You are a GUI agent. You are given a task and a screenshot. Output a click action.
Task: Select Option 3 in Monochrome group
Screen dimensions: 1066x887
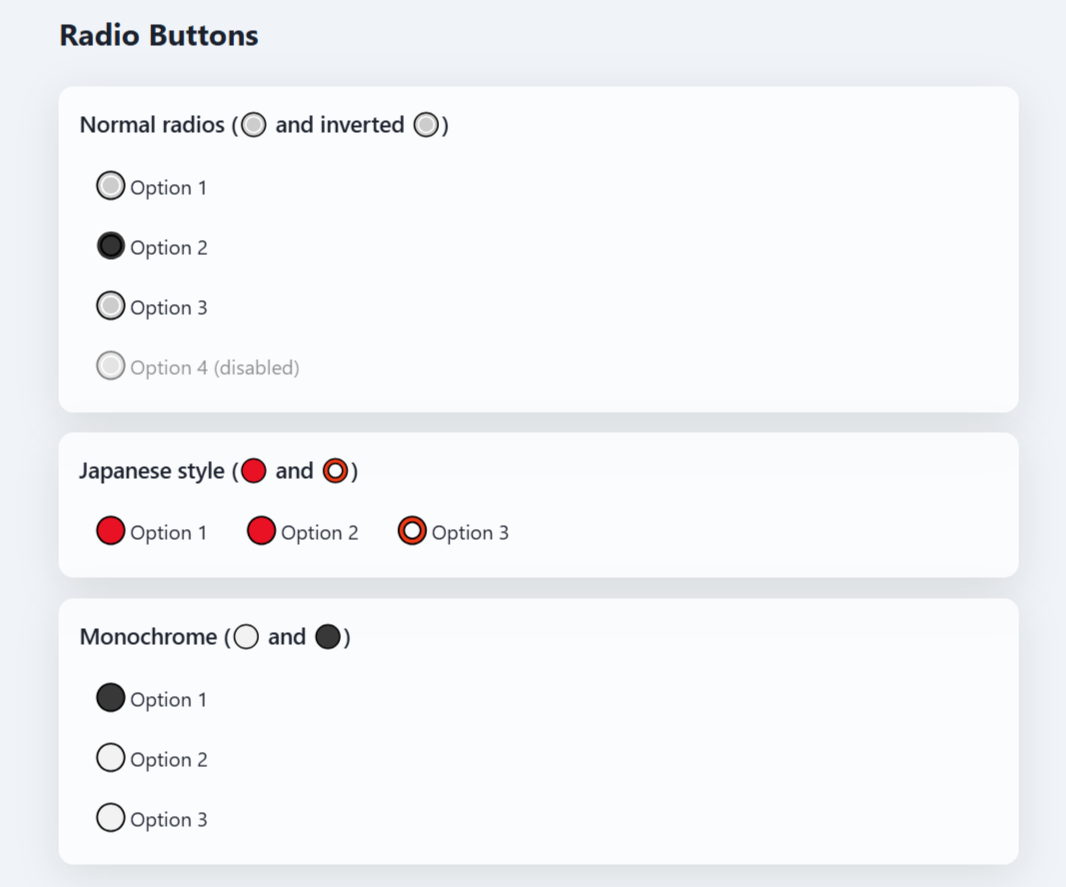tap(111, 817)
